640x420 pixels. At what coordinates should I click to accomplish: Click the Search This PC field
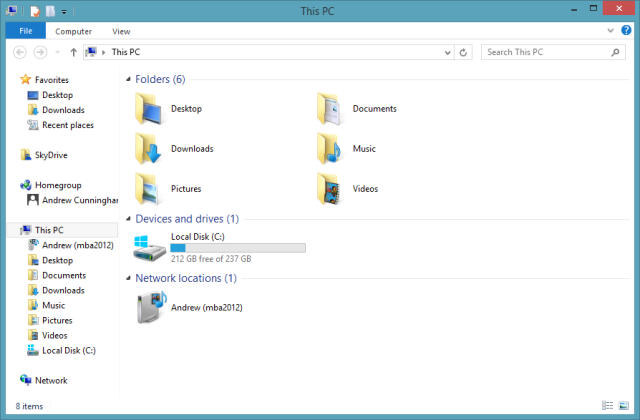pyautogui.click(x=553, y=52)
